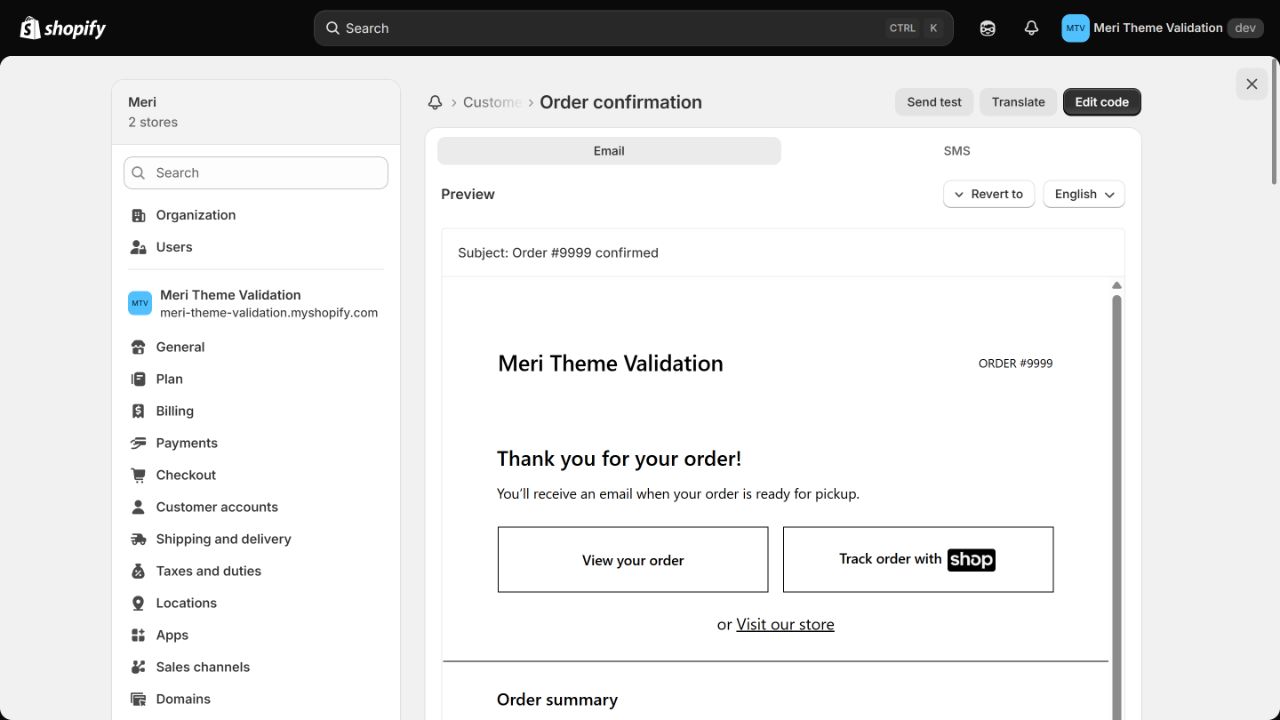Viewport: 1280px width, 720px height.
Task: Click the Checkout cart icon
Action: 138,475
